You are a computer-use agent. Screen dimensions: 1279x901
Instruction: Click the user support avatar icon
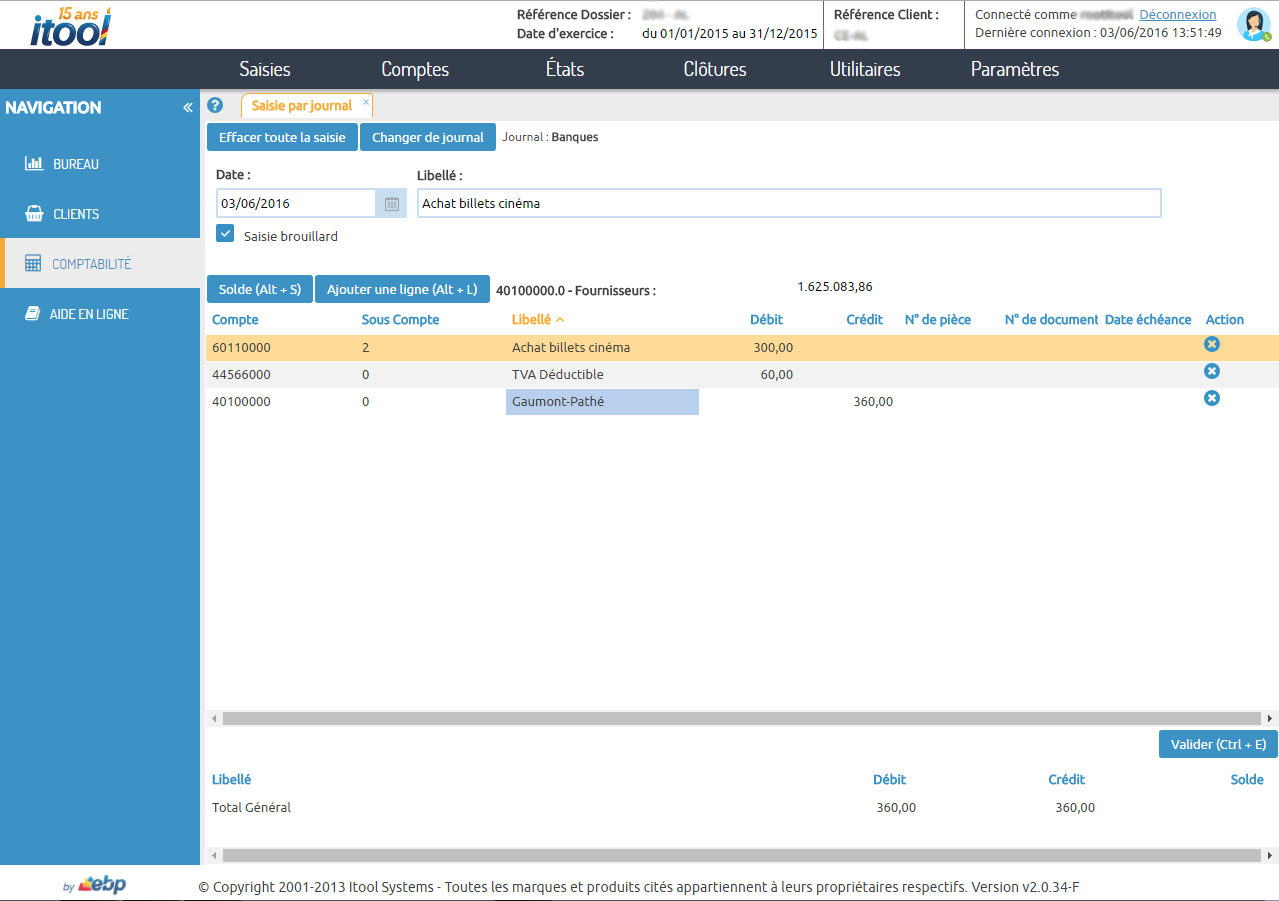[x=1252, y=24]
